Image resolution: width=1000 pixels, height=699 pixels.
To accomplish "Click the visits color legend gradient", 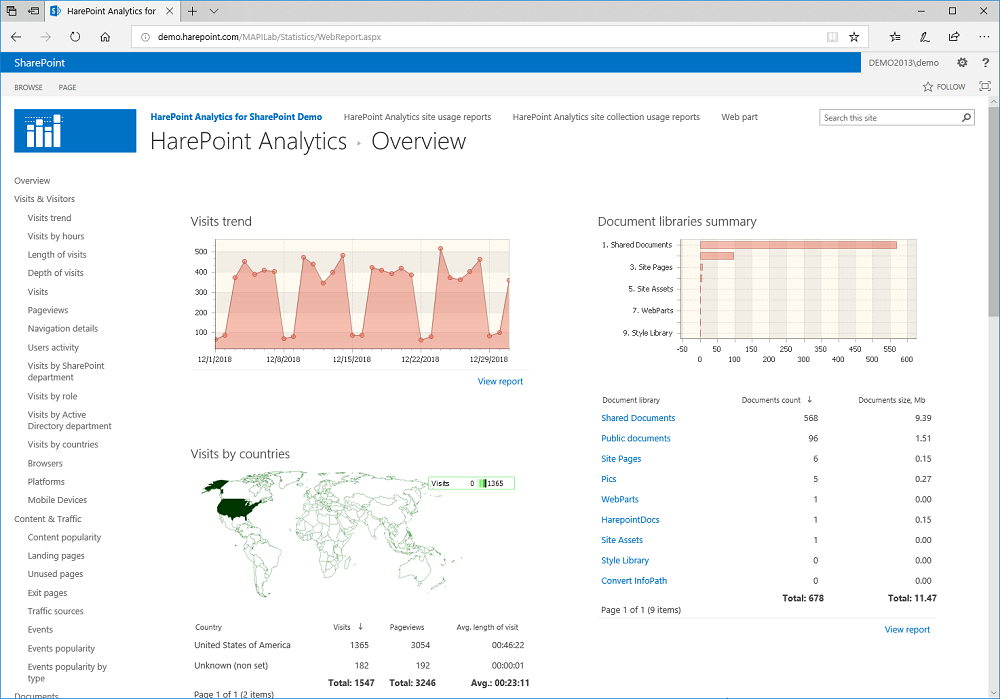I will click(x=482, y=483).
